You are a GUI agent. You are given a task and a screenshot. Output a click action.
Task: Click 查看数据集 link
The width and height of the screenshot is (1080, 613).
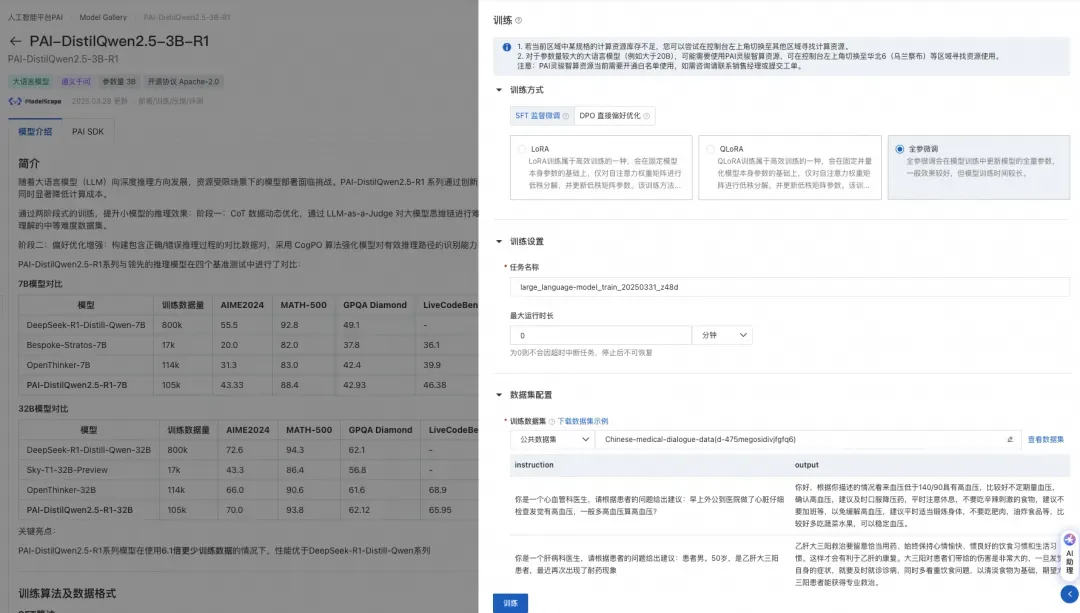click(1046, 439)
